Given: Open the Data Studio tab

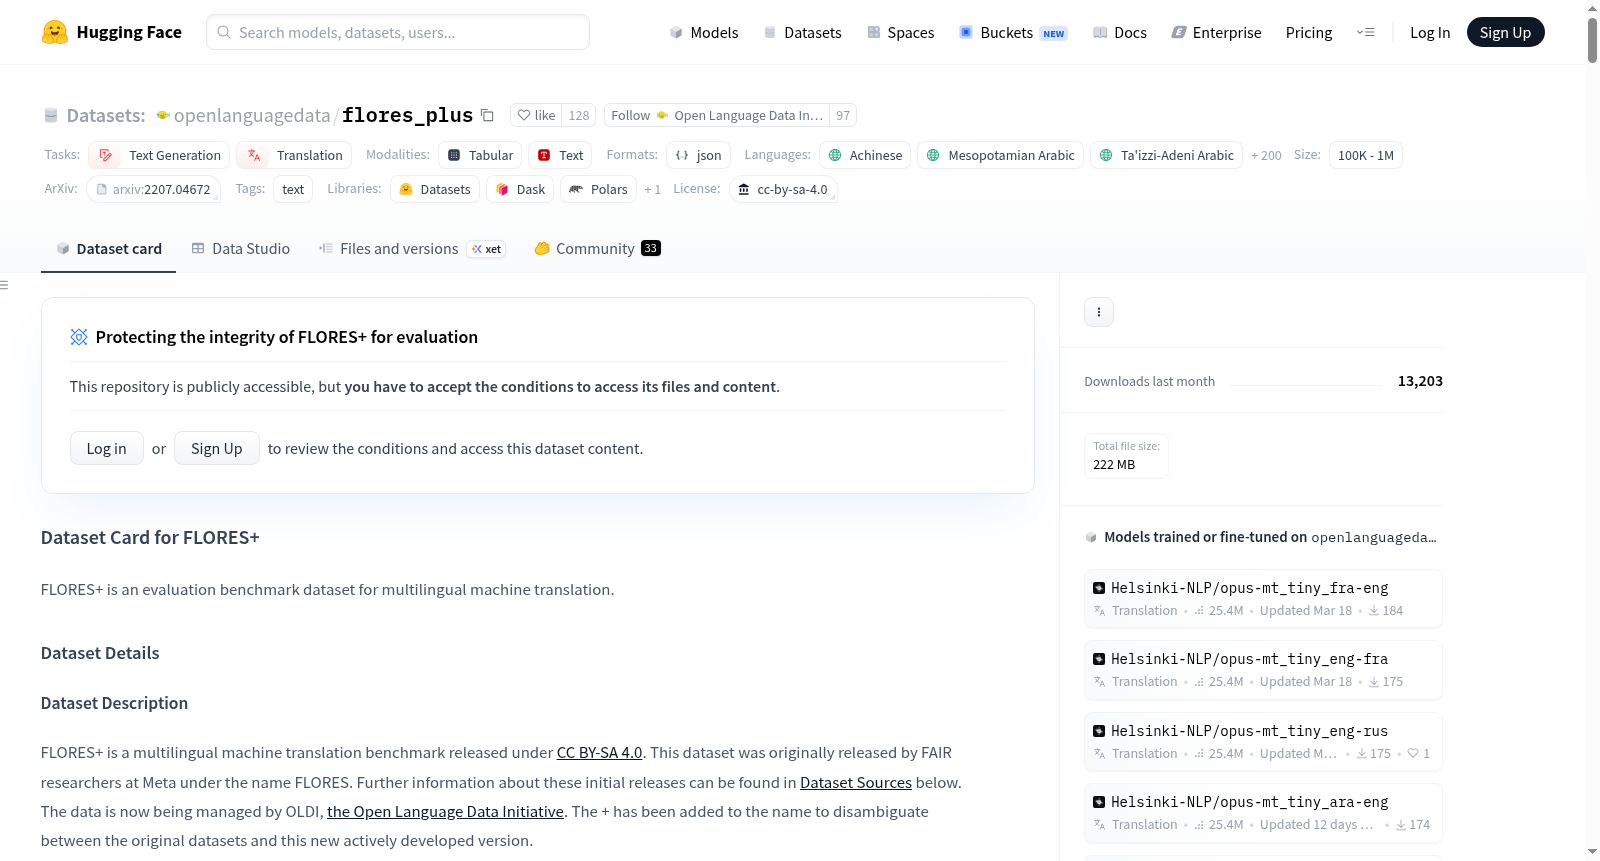Looking at the screenshot, I should [x=240, y=249].
